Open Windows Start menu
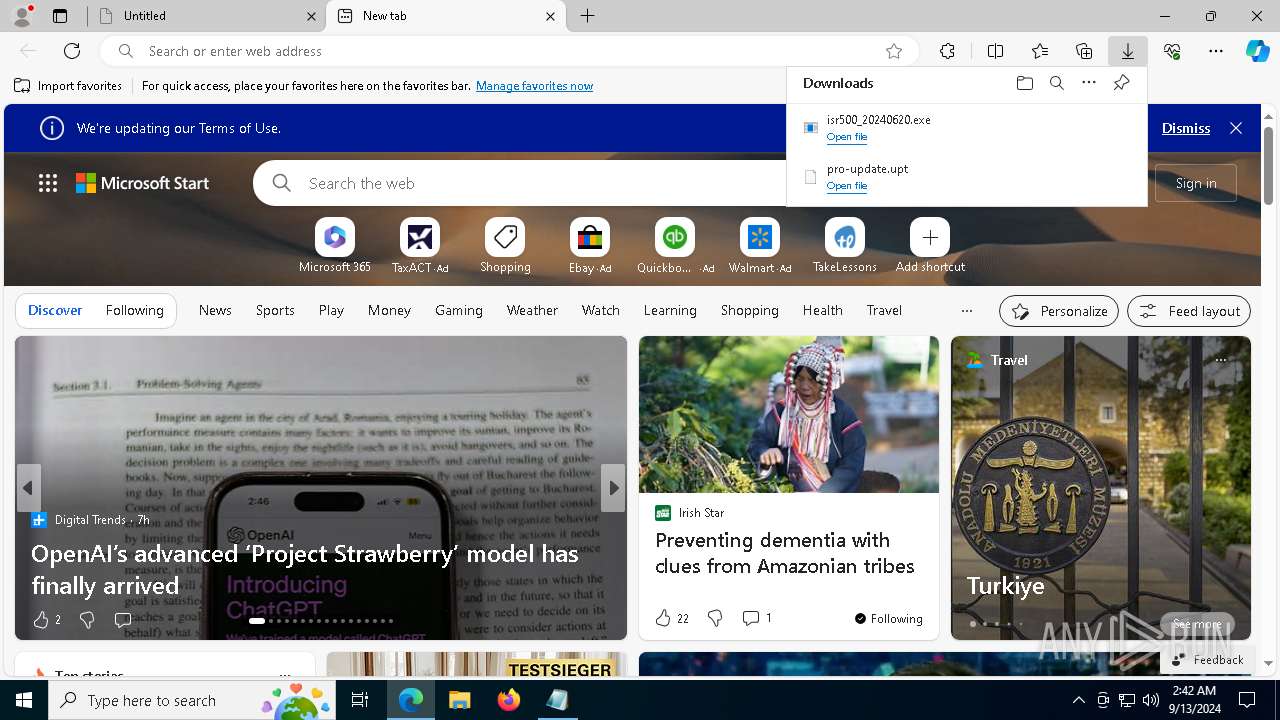 tap(24, 700)
